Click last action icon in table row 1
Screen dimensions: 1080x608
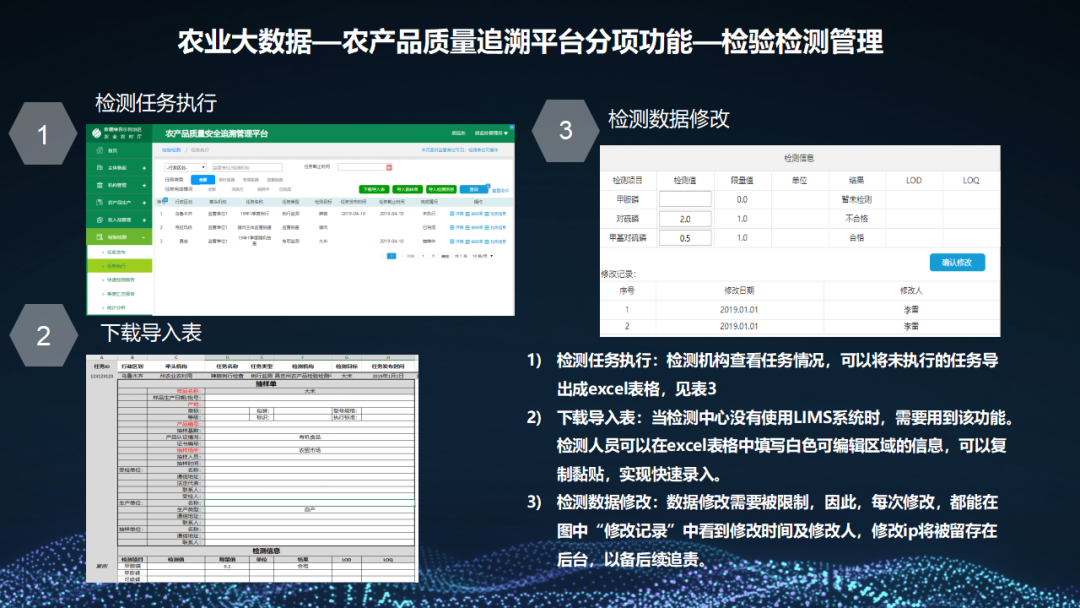(487, 214)
